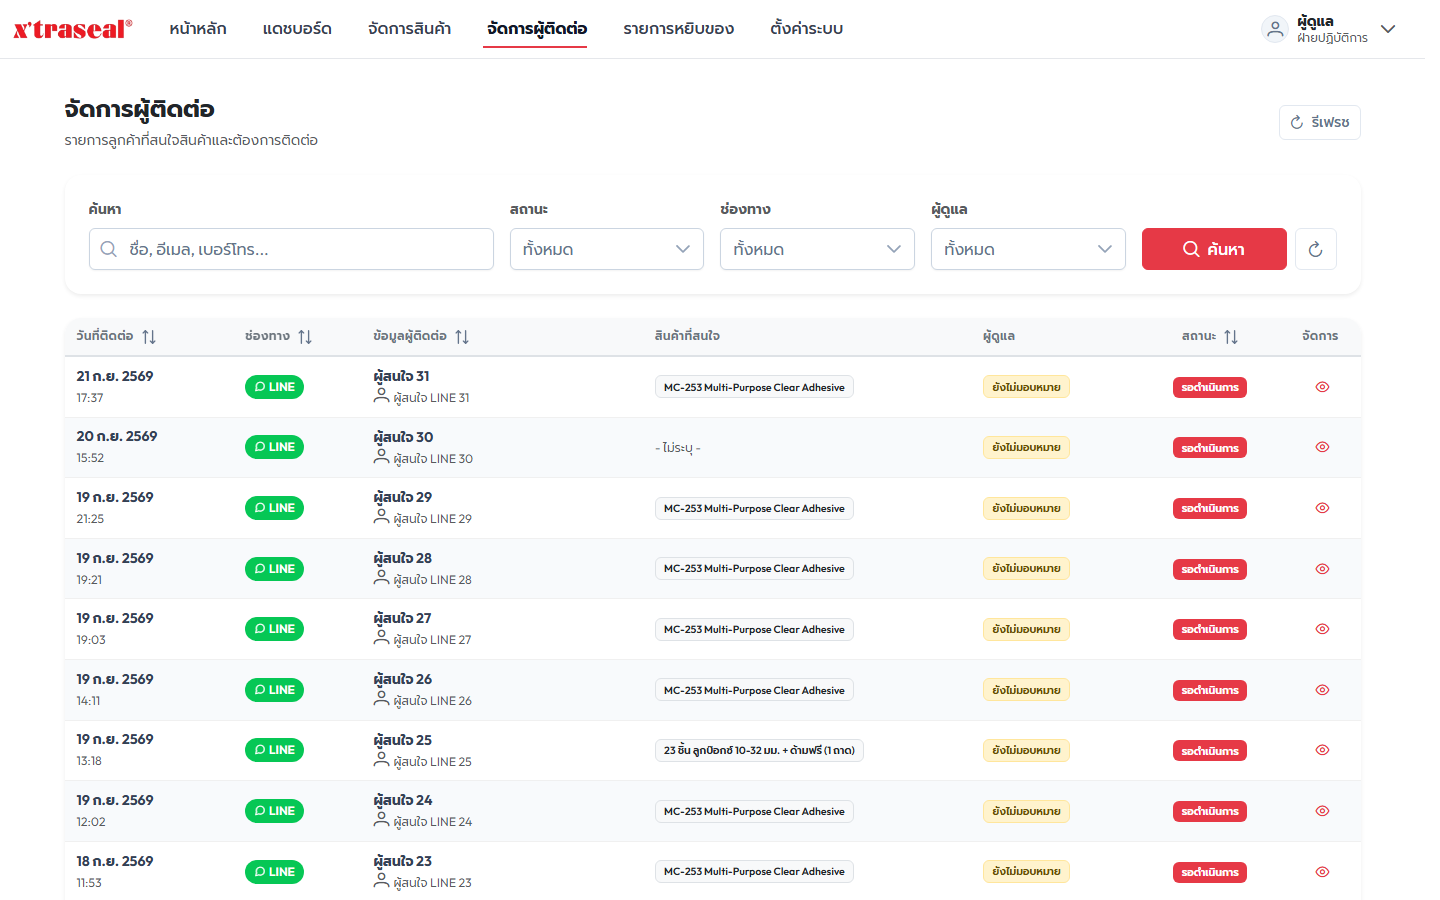This screenshot has height=900, width=1440.
Task: Click the user avatar icon
Action: [x=1275, y=29]
